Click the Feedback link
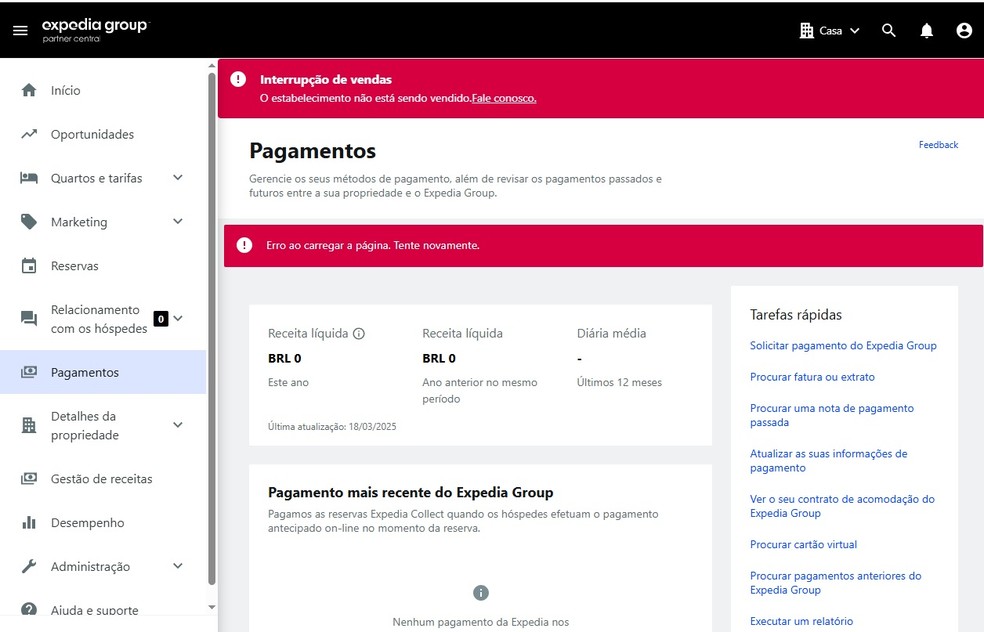The width and height of the screenshot is (984, 632). pyautogui.click(x=938, y=145)
